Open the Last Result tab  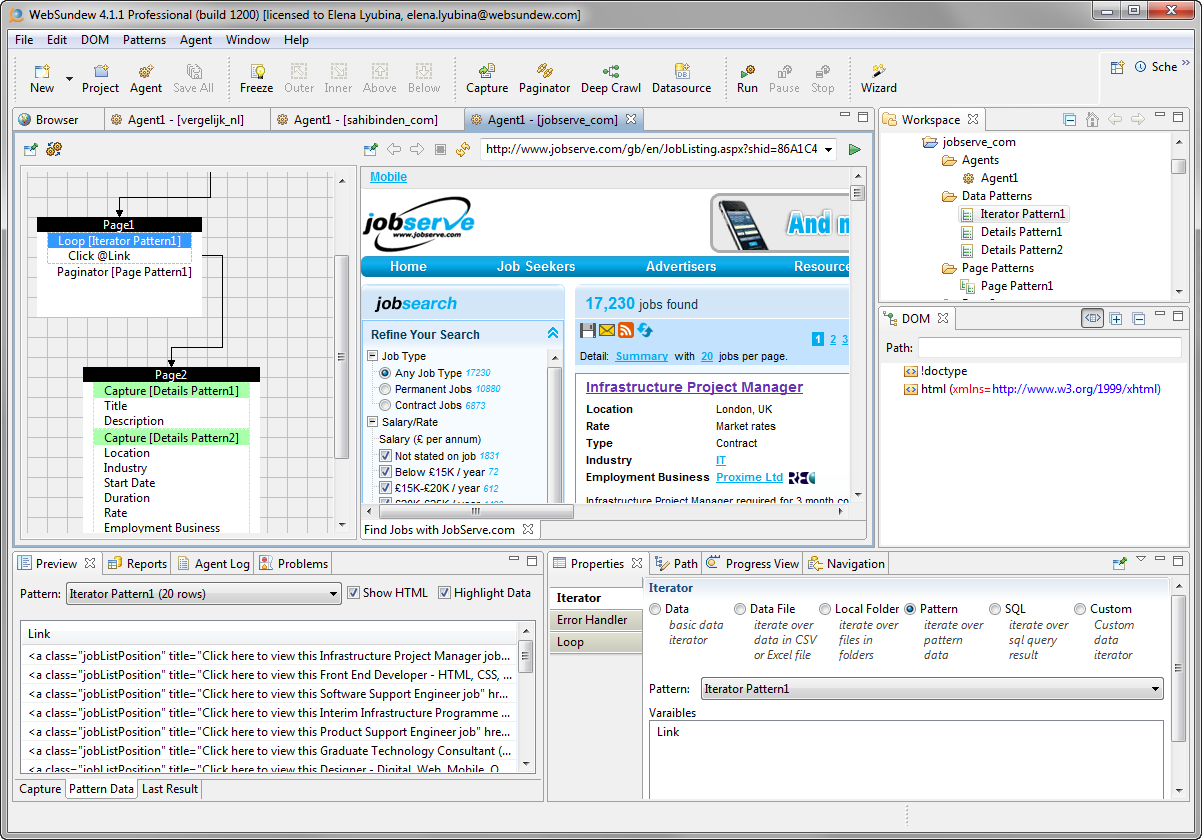click(170, 789)
